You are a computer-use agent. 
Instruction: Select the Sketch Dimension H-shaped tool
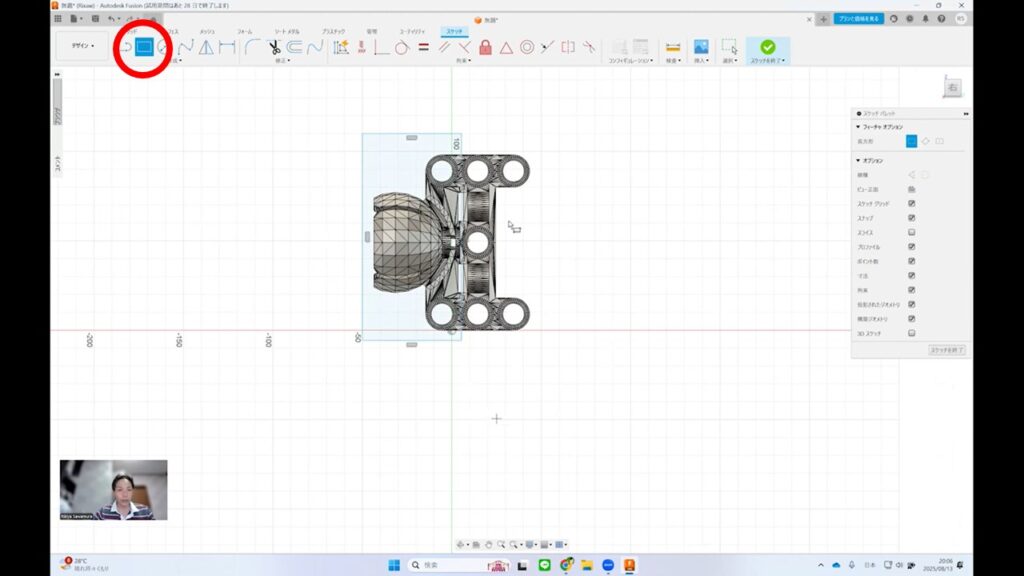[x=227, y=47]
